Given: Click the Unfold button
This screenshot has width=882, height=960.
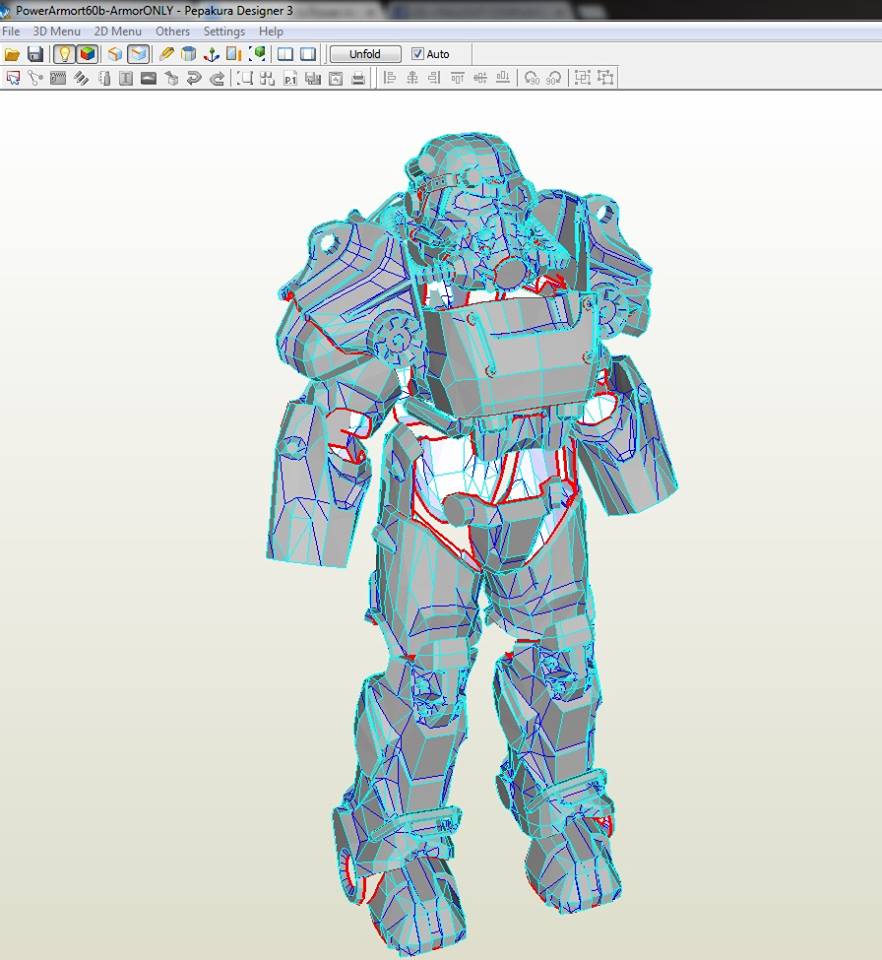Looking at the screenshot, I should [x=365, y=54].
